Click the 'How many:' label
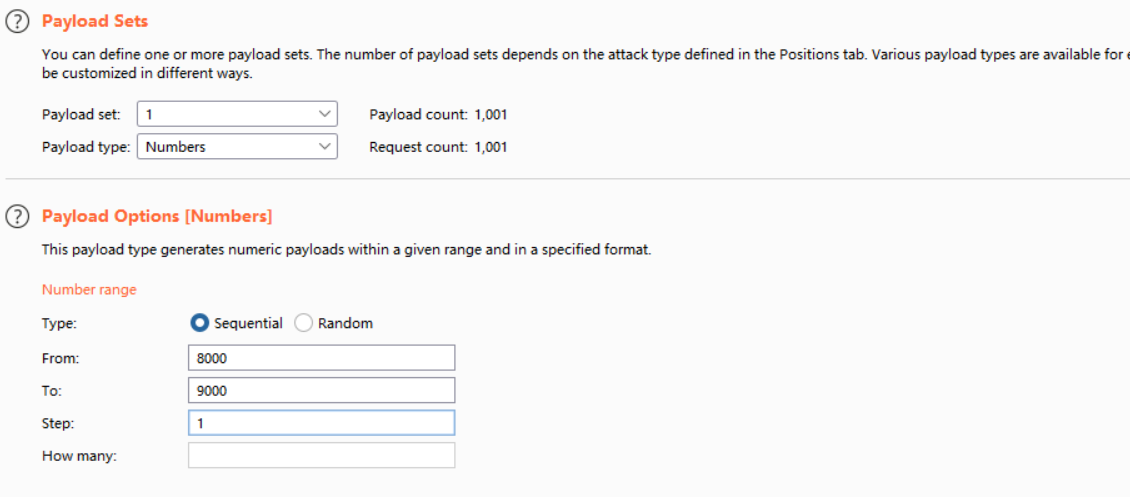 [79, 455]
